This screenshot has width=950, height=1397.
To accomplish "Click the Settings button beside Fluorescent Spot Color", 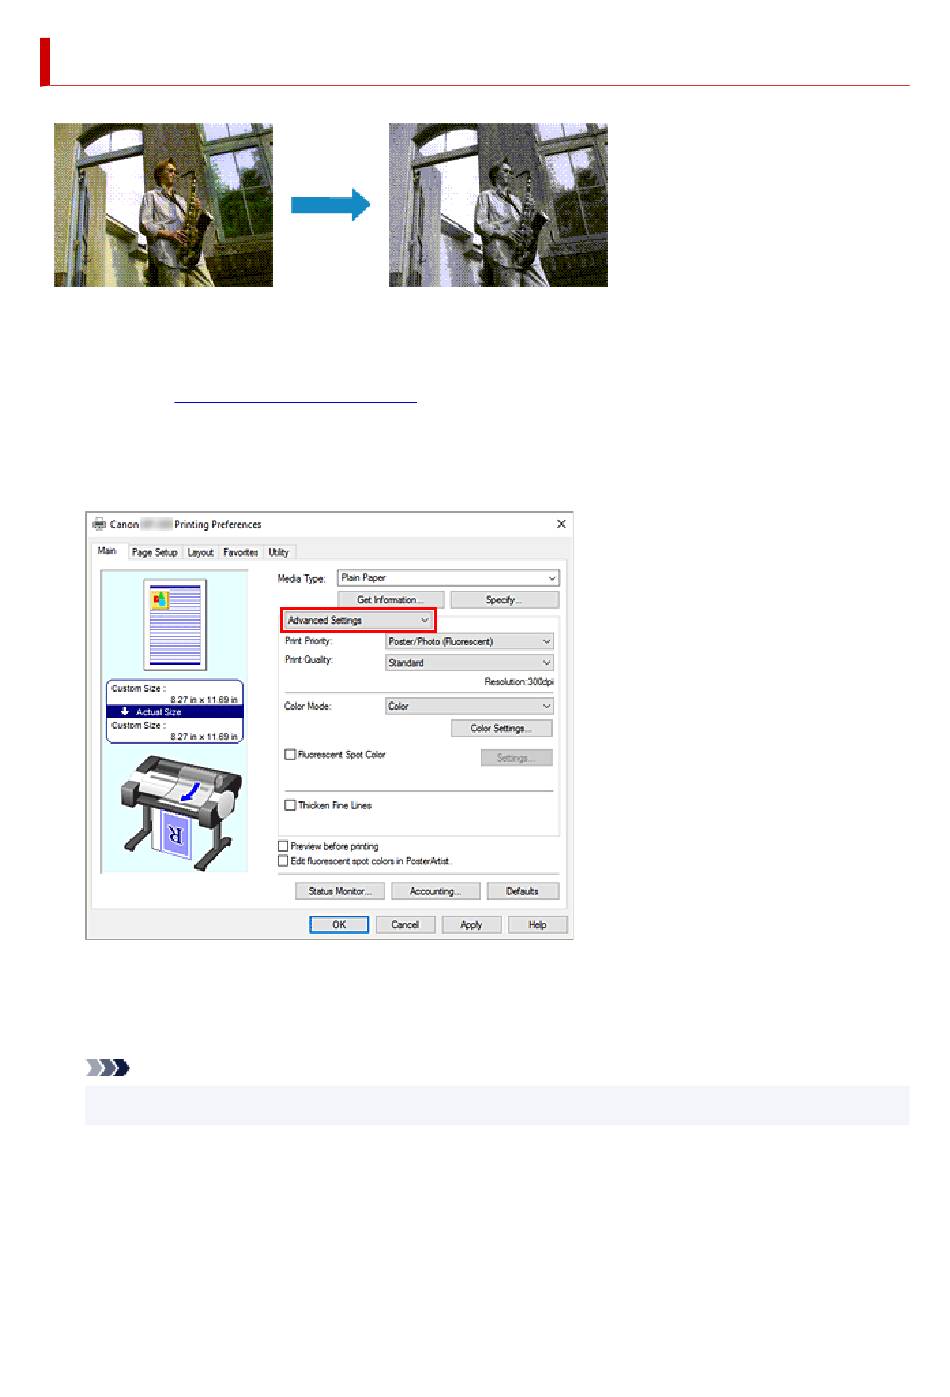I will pyautogui.click(x=516, y=758).
